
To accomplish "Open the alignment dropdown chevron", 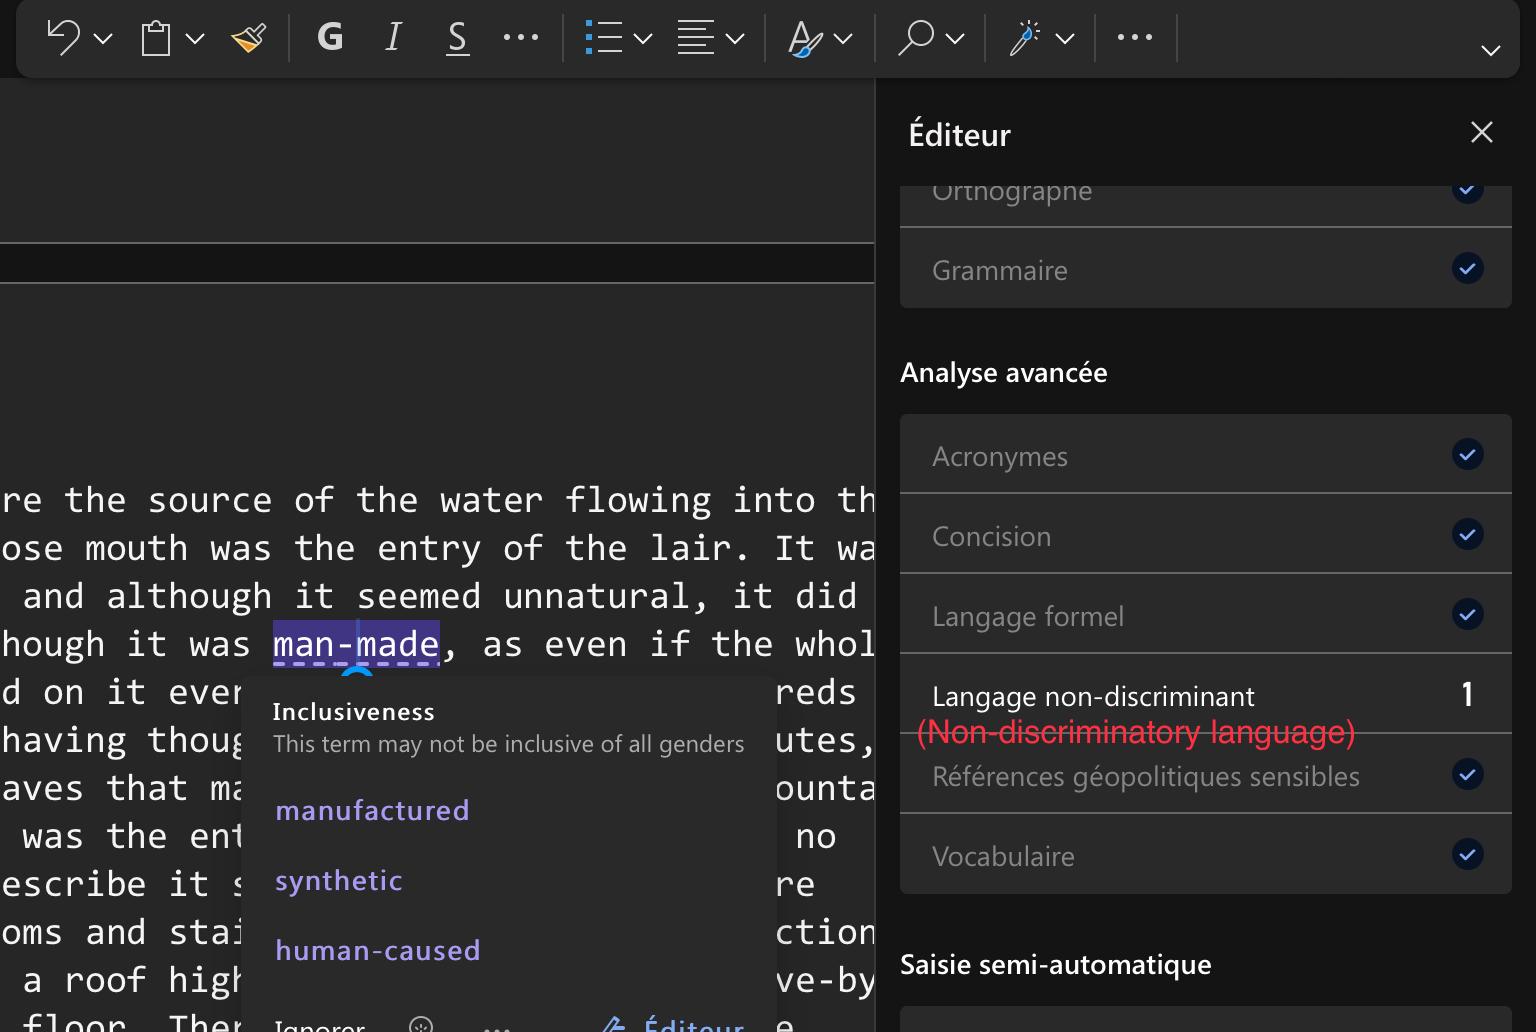I will pyautogui.click(x=736, y=38).
